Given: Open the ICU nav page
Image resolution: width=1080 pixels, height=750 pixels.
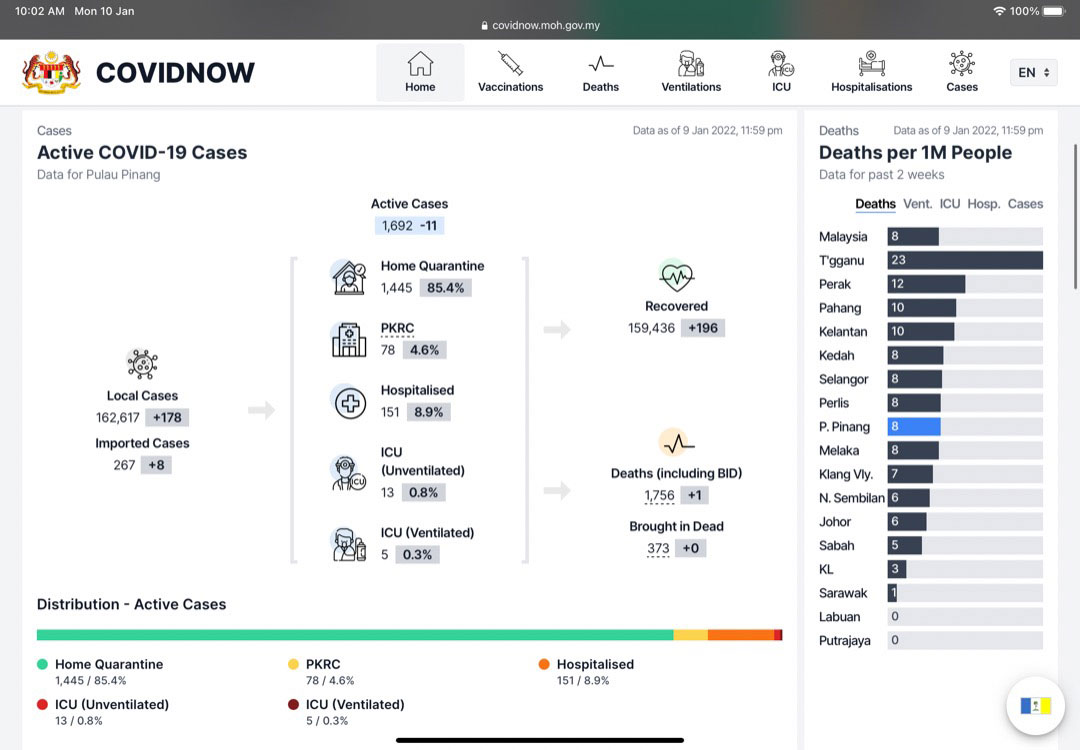Looking at the screenshot, I should [781, 72].
